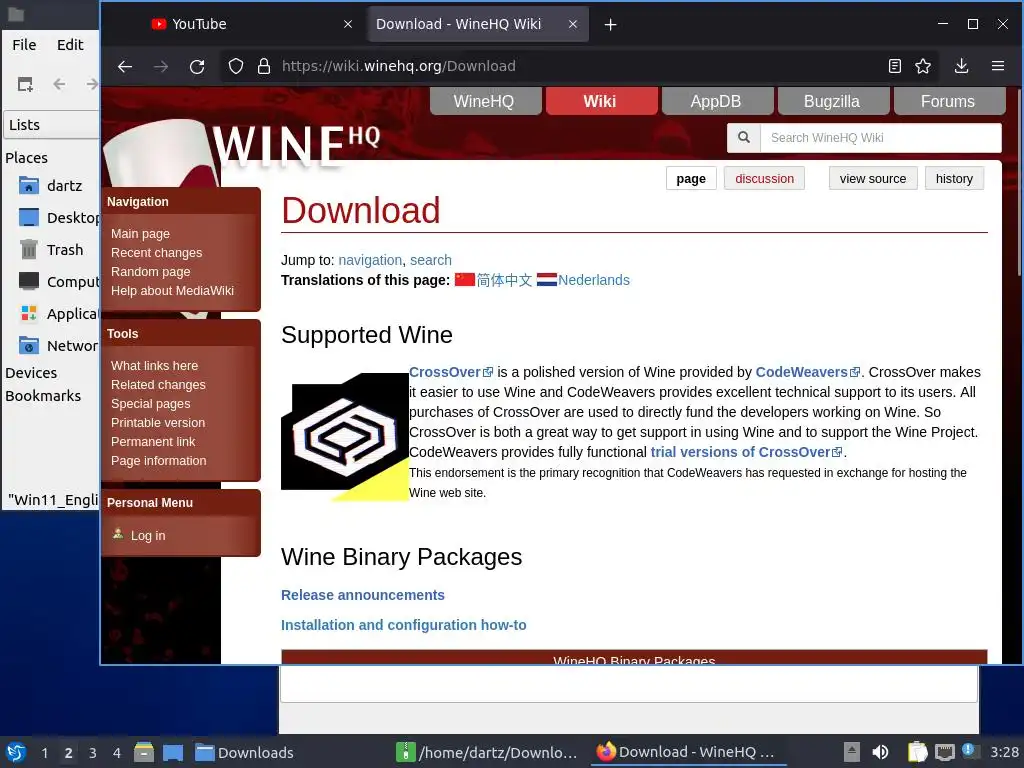Open Release announcements link
Screen dimensions: 1024x768
(362, 595)
